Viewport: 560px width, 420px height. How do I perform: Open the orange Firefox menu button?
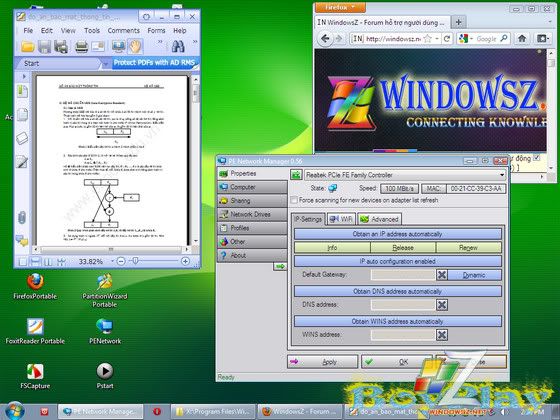coord(340,7)
